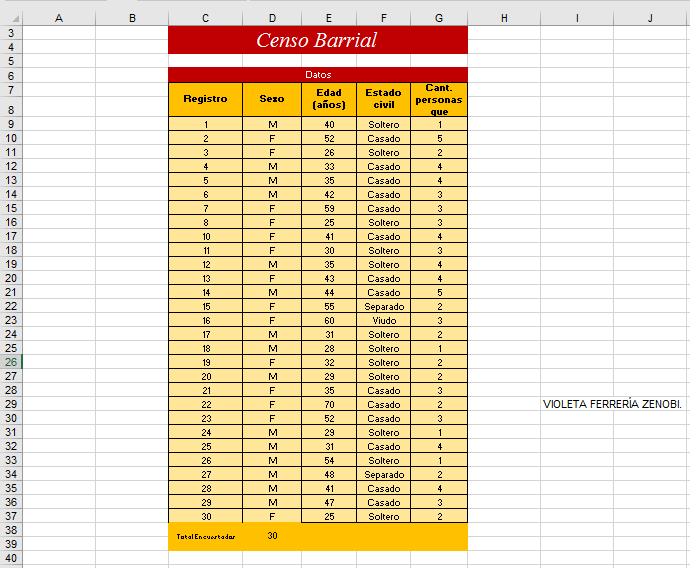
Task: Select 'F' sexo cell in row 10
Action: click(272, 139)
